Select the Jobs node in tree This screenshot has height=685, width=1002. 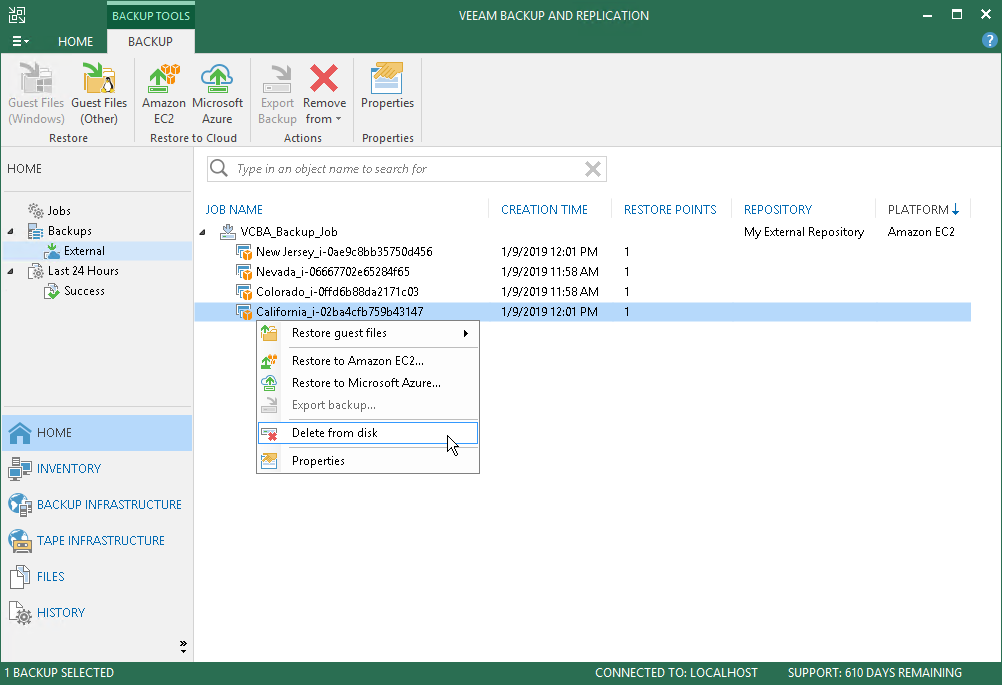[59, 211]
